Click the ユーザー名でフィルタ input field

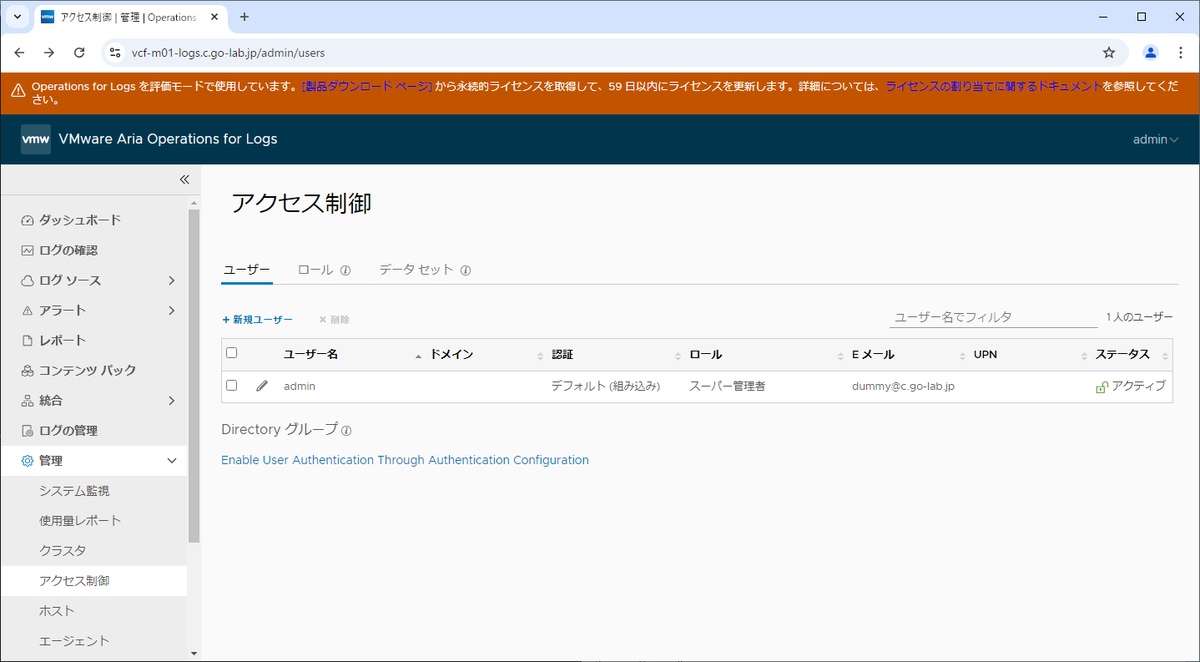pyautogui.click(x=994, y=317)
